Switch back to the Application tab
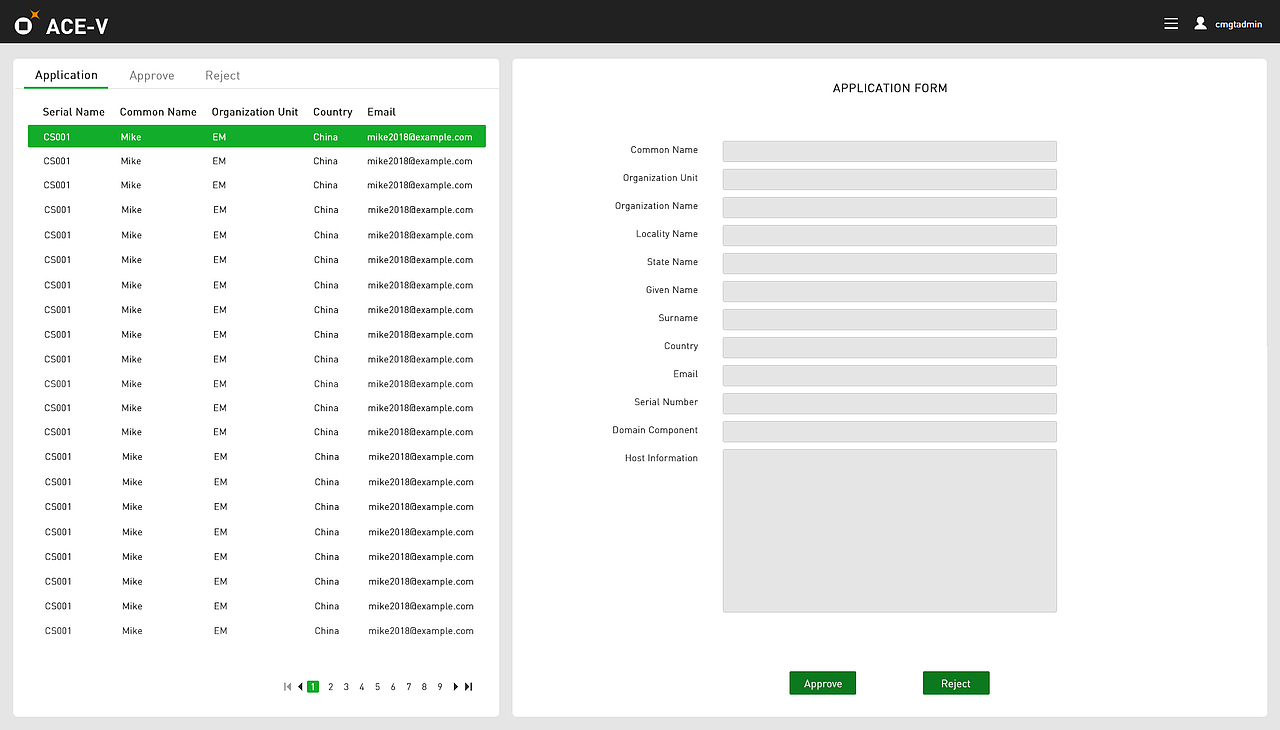Viewport: 1280px width, 730px height. tap(66, 75)
